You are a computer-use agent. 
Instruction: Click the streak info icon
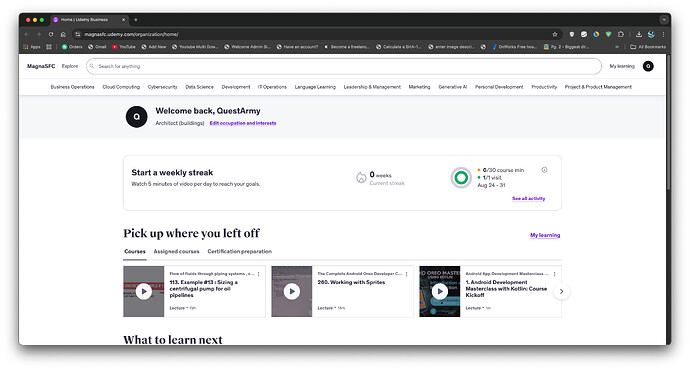544,170
